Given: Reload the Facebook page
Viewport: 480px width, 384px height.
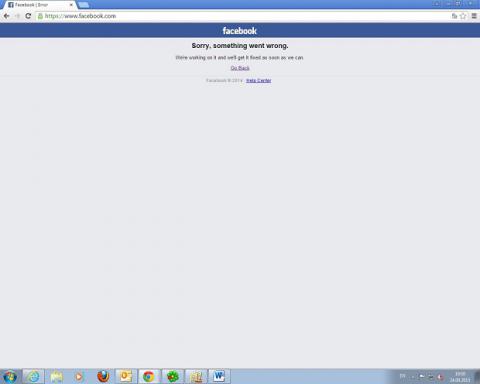Looking at the screenshot, I should [x=28, y=16].
